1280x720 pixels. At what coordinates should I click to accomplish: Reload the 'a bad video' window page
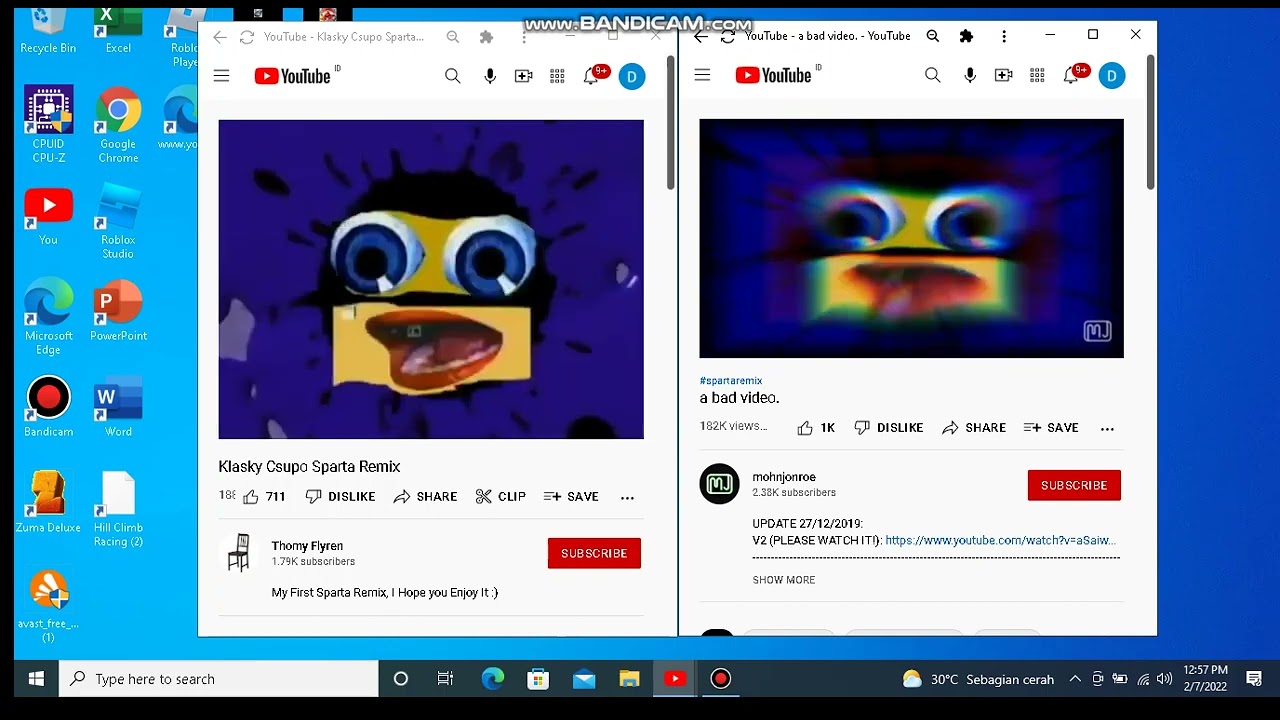(727, 36)
